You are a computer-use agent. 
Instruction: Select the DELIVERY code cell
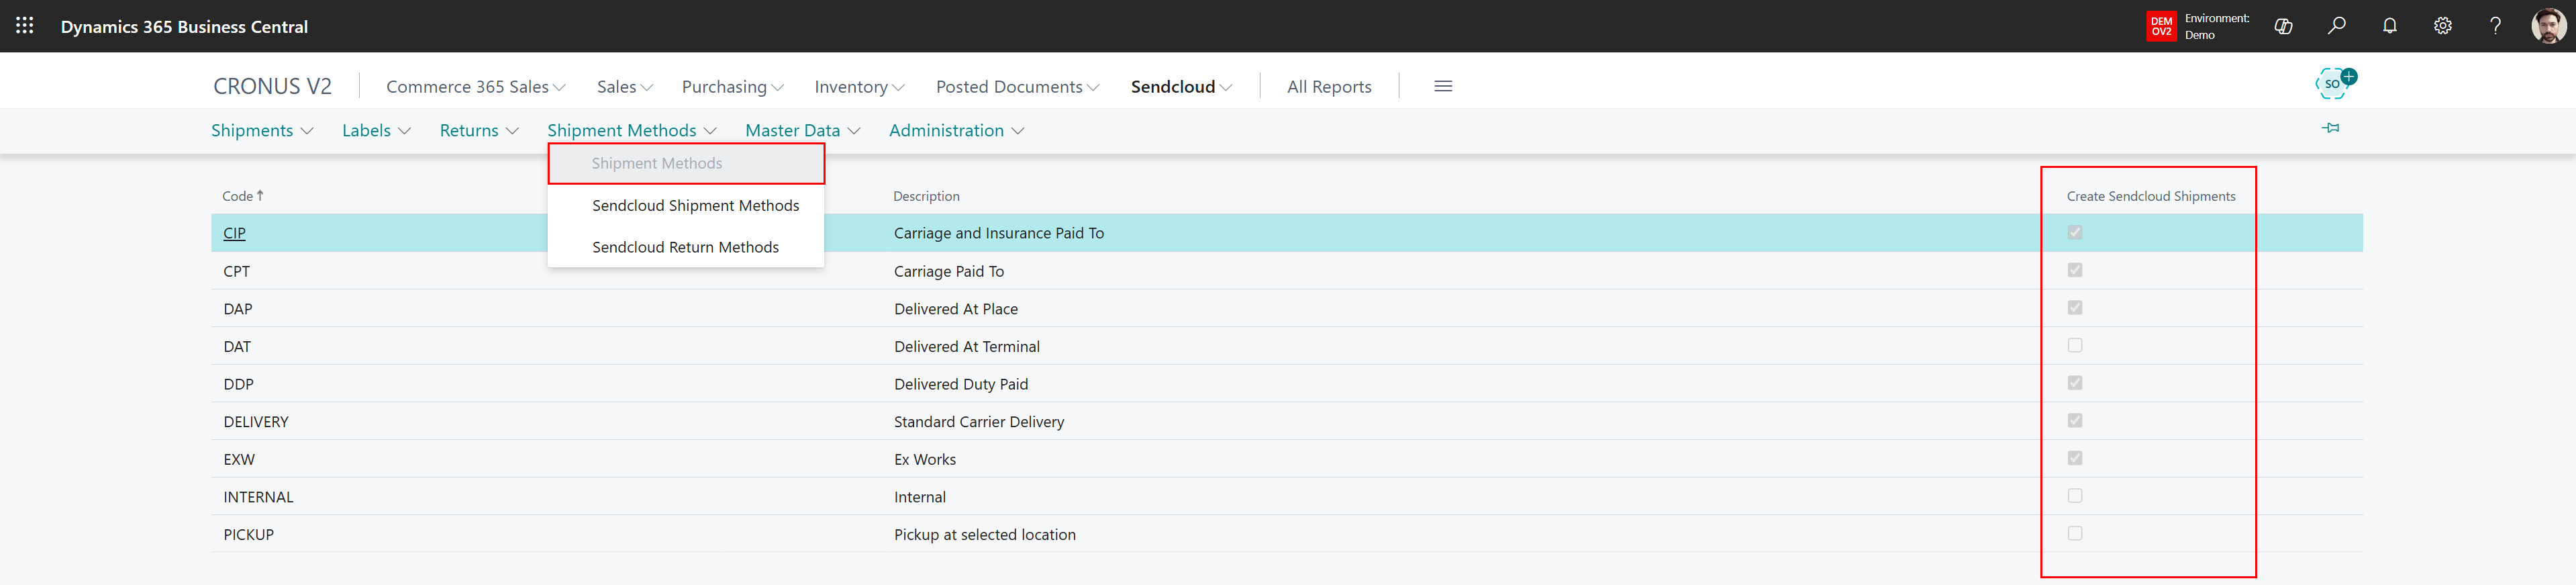(256, 422)
